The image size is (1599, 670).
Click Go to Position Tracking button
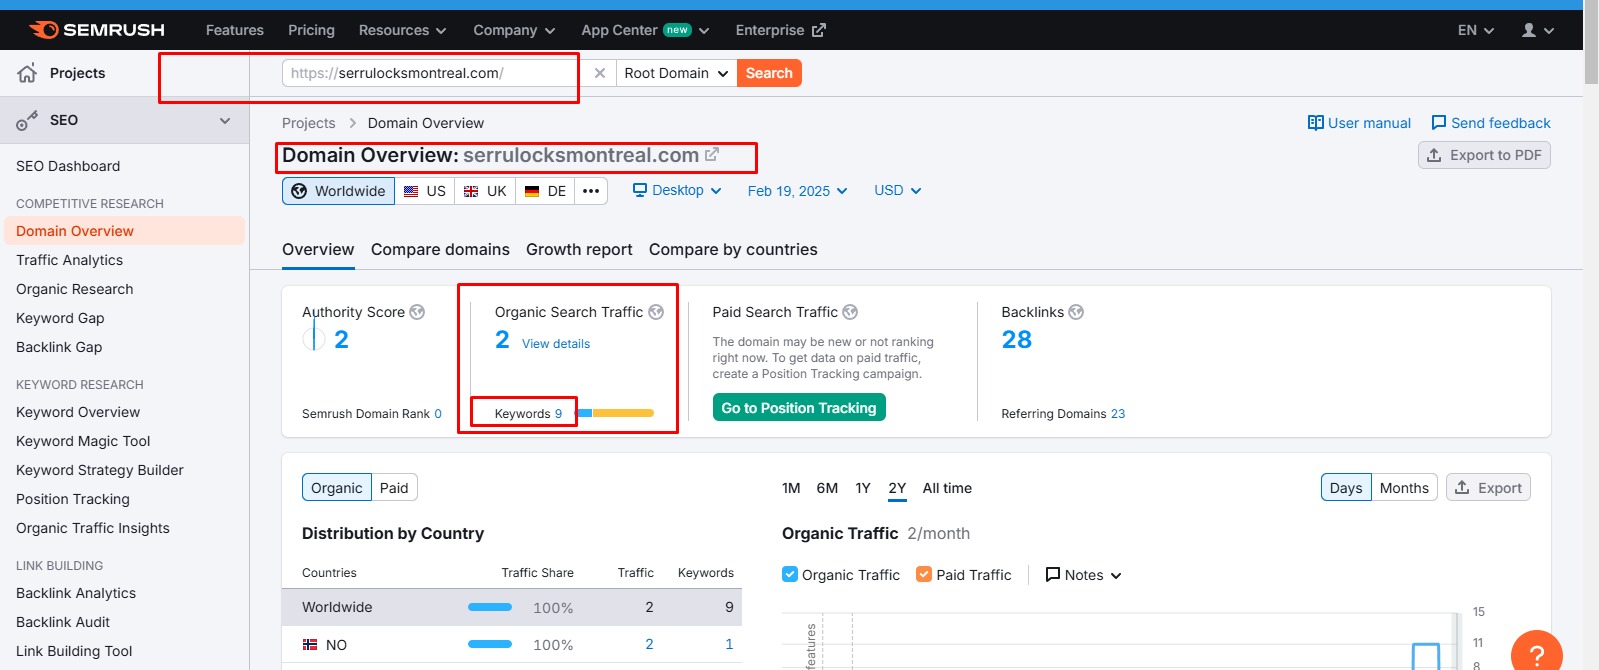[x=799, y=407]
